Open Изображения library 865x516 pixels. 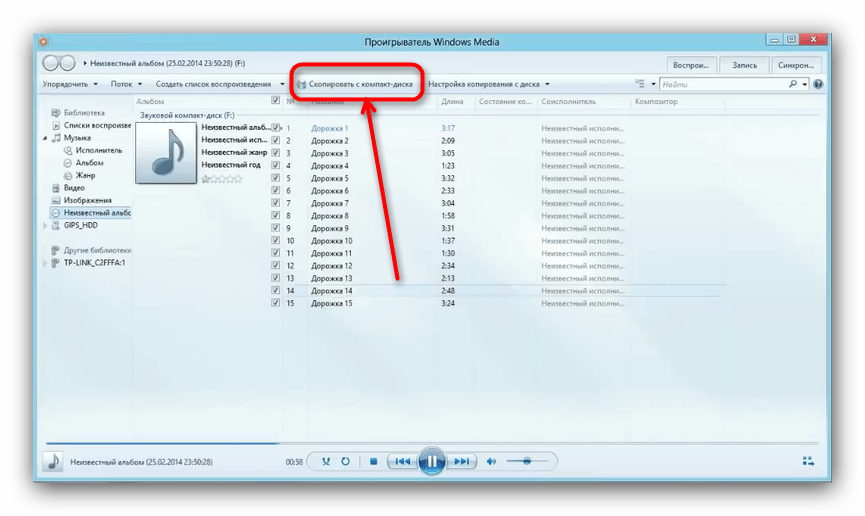[x=87, y=200]
